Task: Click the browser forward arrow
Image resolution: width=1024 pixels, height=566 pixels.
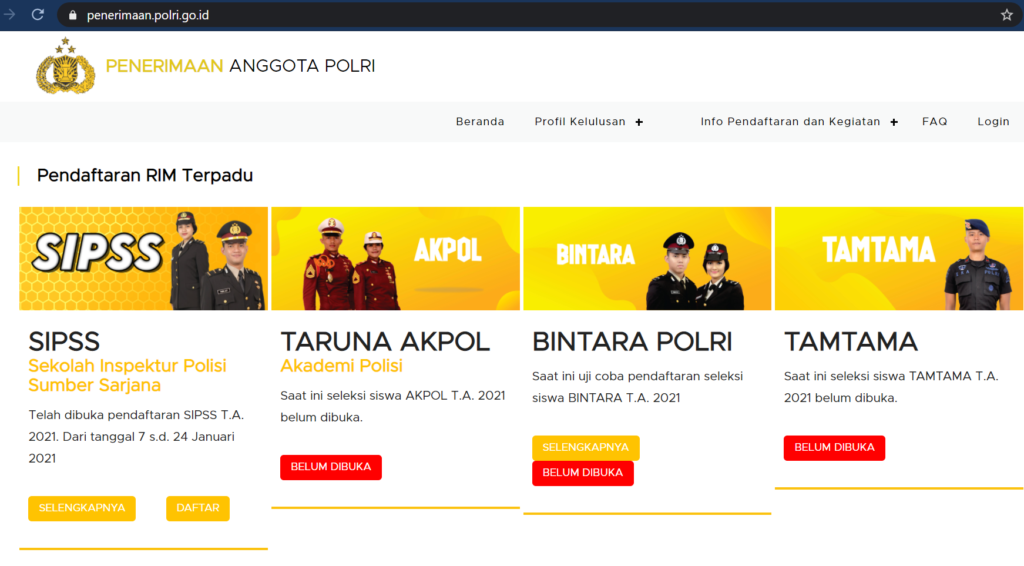Action: click(x=10, y=15)
